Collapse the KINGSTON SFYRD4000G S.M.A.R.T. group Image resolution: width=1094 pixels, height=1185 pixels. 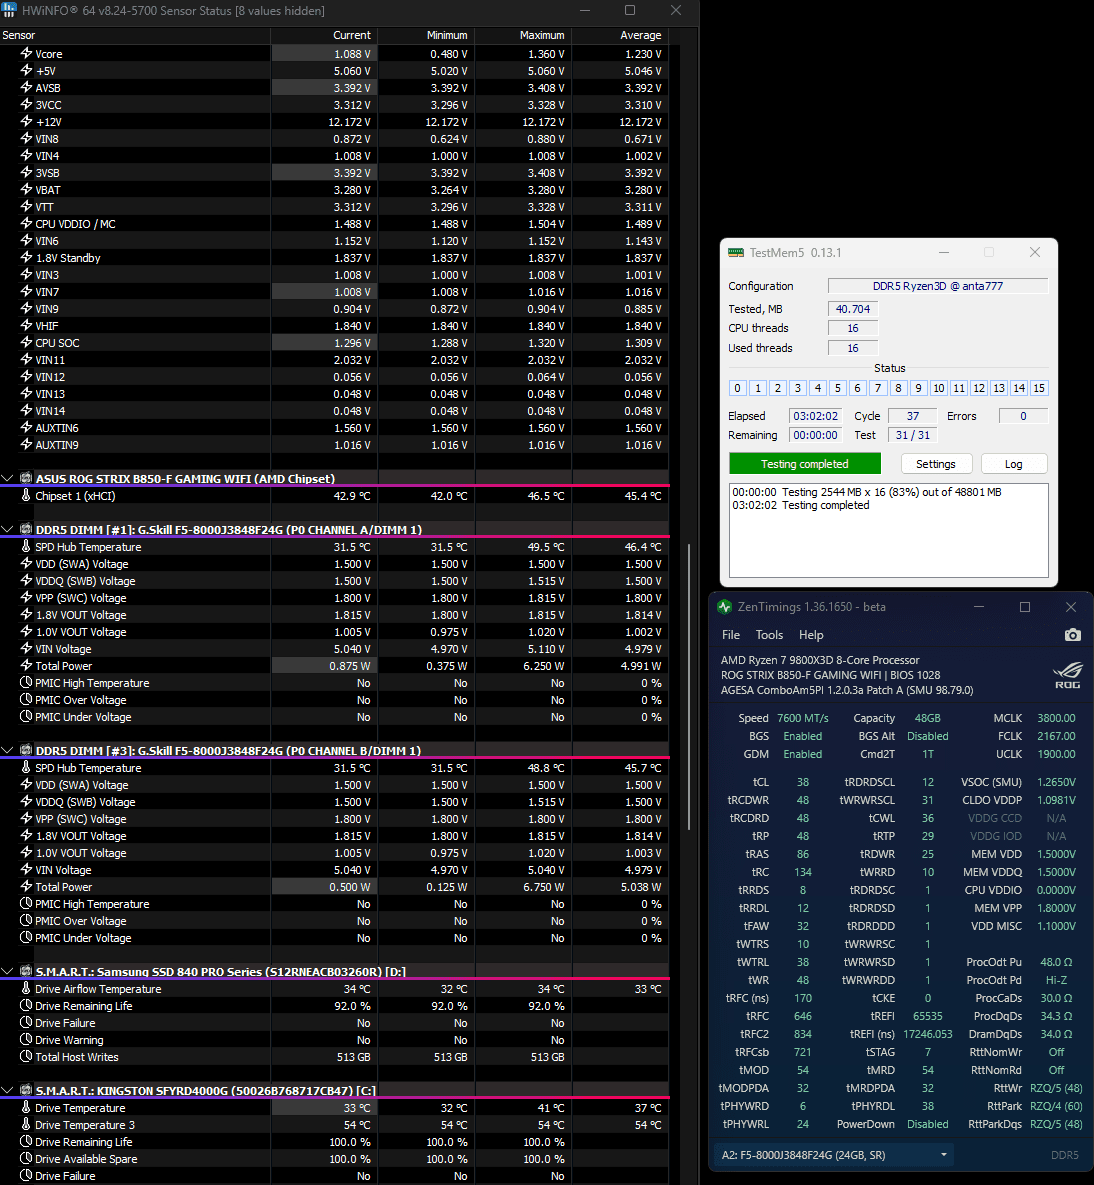[8, 1090]
